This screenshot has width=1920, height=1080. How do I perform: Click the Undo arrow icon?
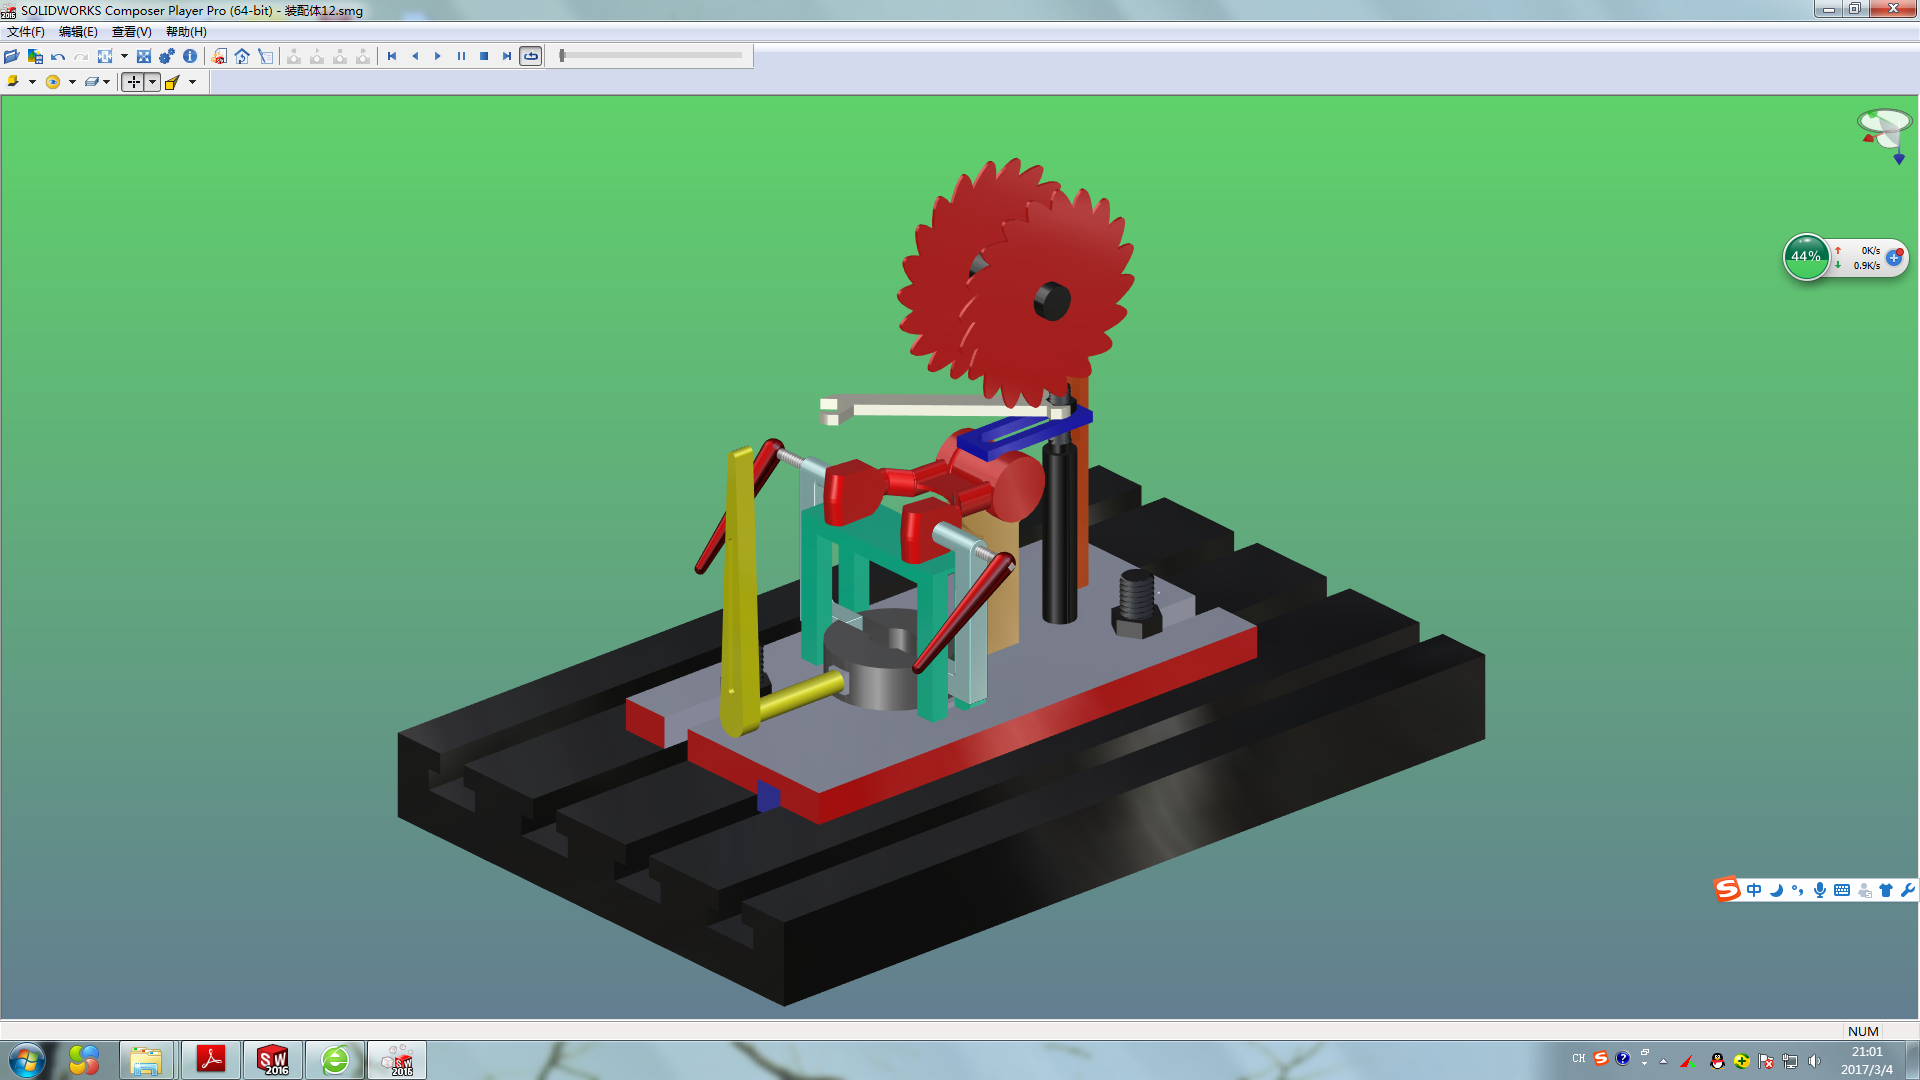tap(58, 56)
